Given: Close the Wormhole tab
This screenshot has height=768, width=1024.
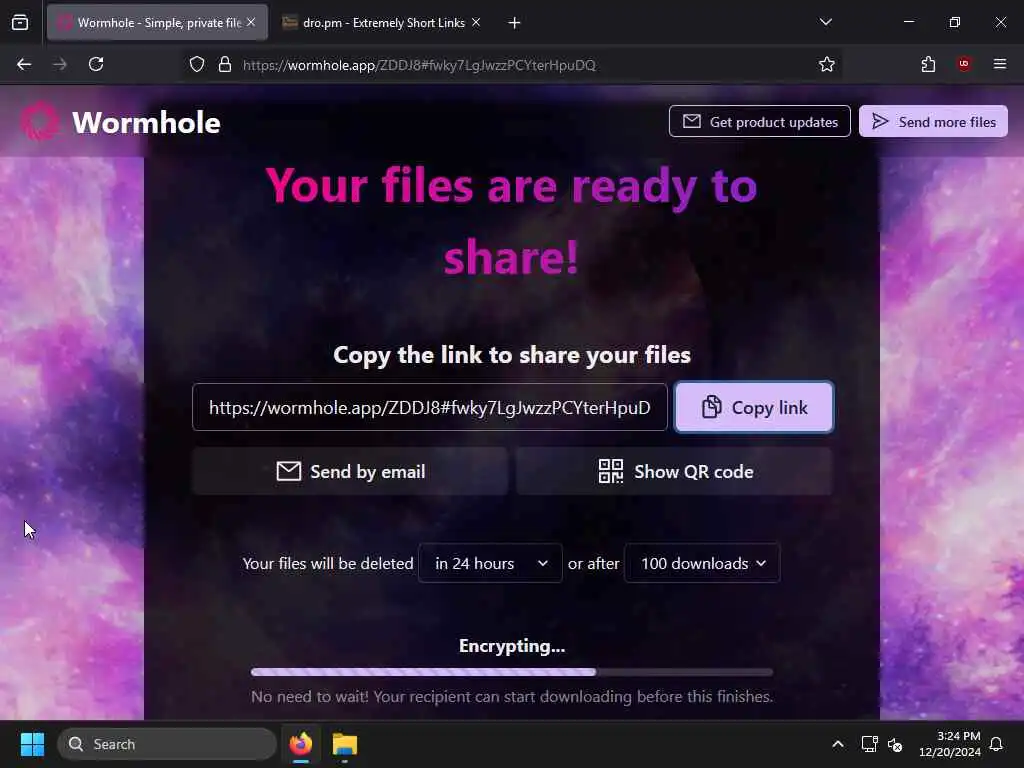Looking at the screenshot, I should 251,22.
